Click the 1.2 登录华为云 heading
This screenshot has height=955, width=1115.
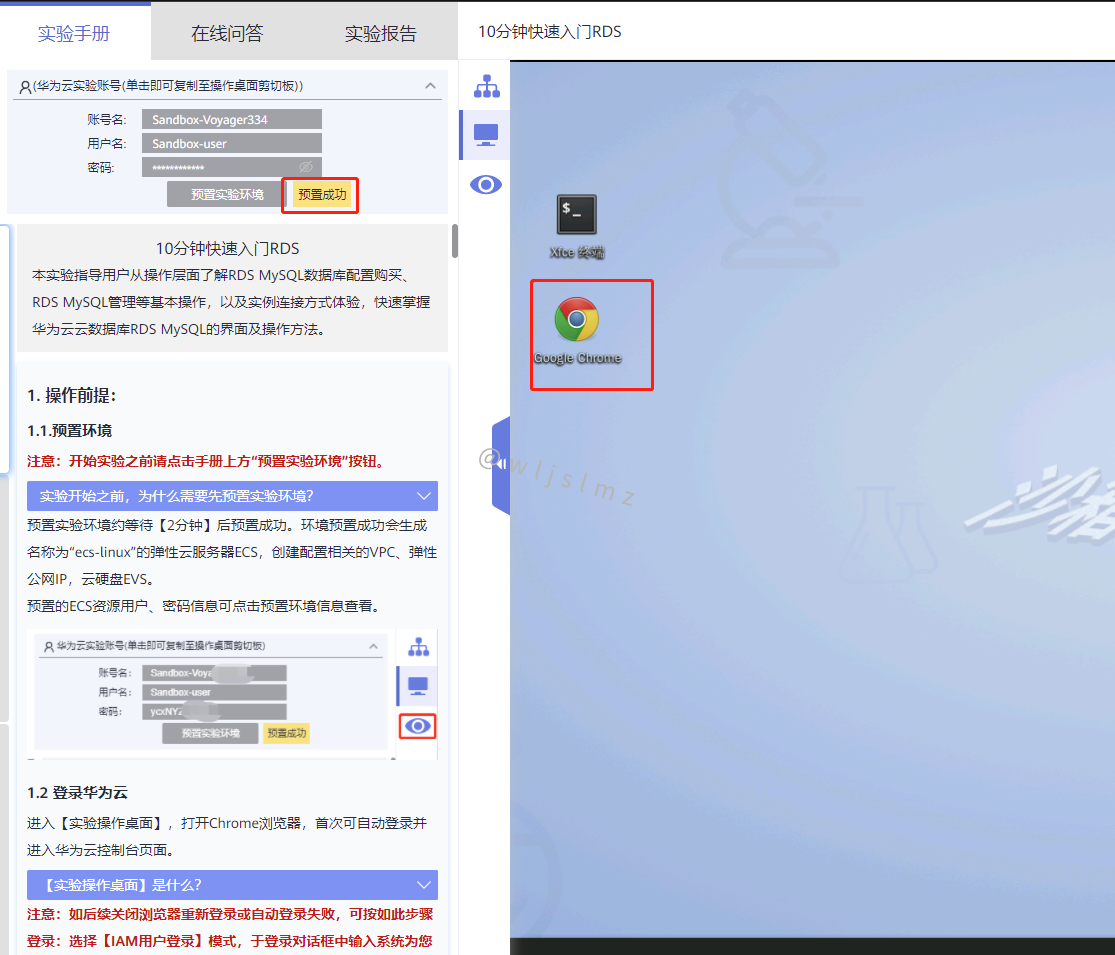click(x=78, y=792)
